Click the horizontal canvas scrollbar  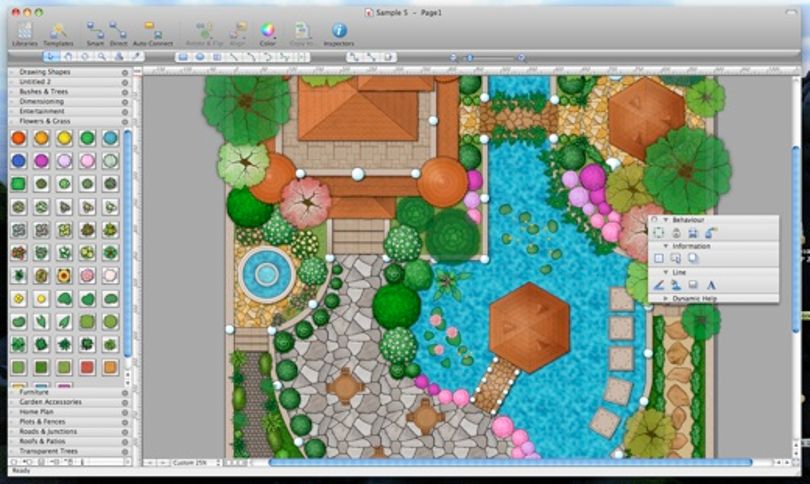510,462
